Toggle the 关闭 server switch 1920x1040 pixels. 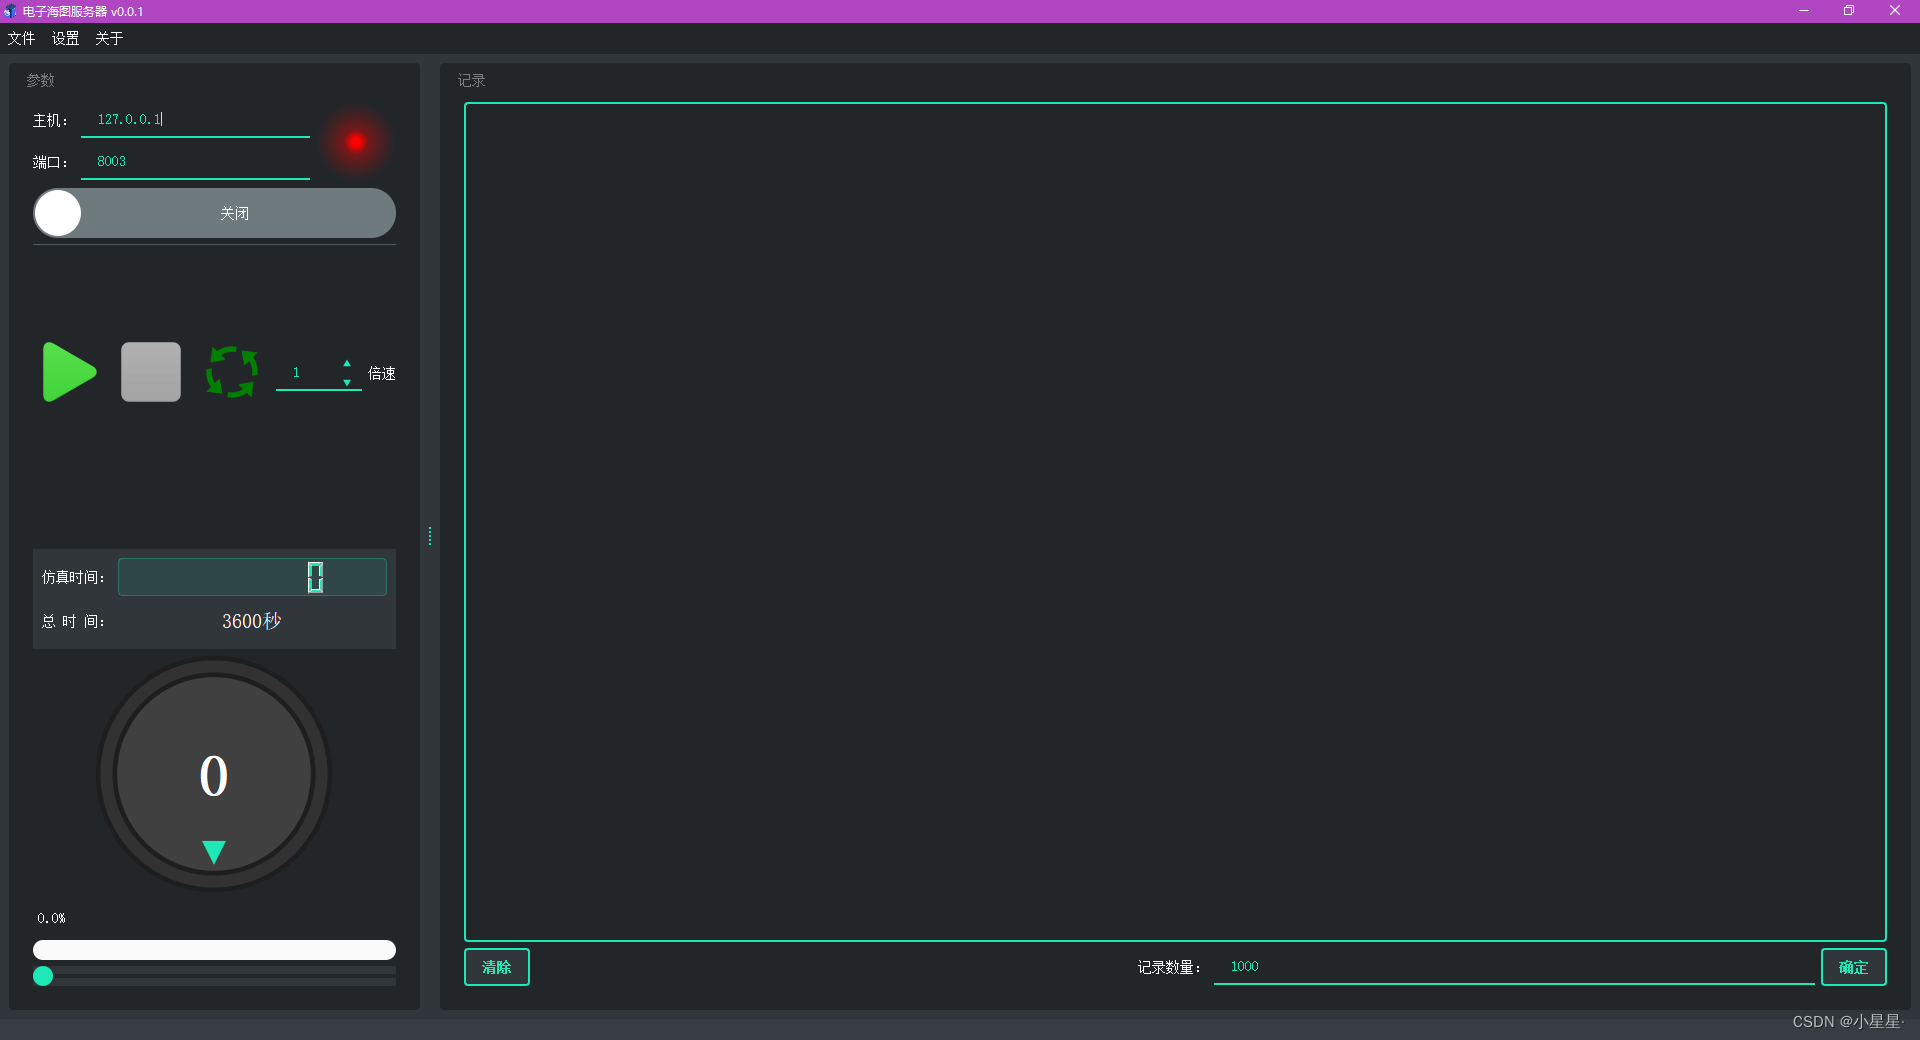click(x=214, y=213)
